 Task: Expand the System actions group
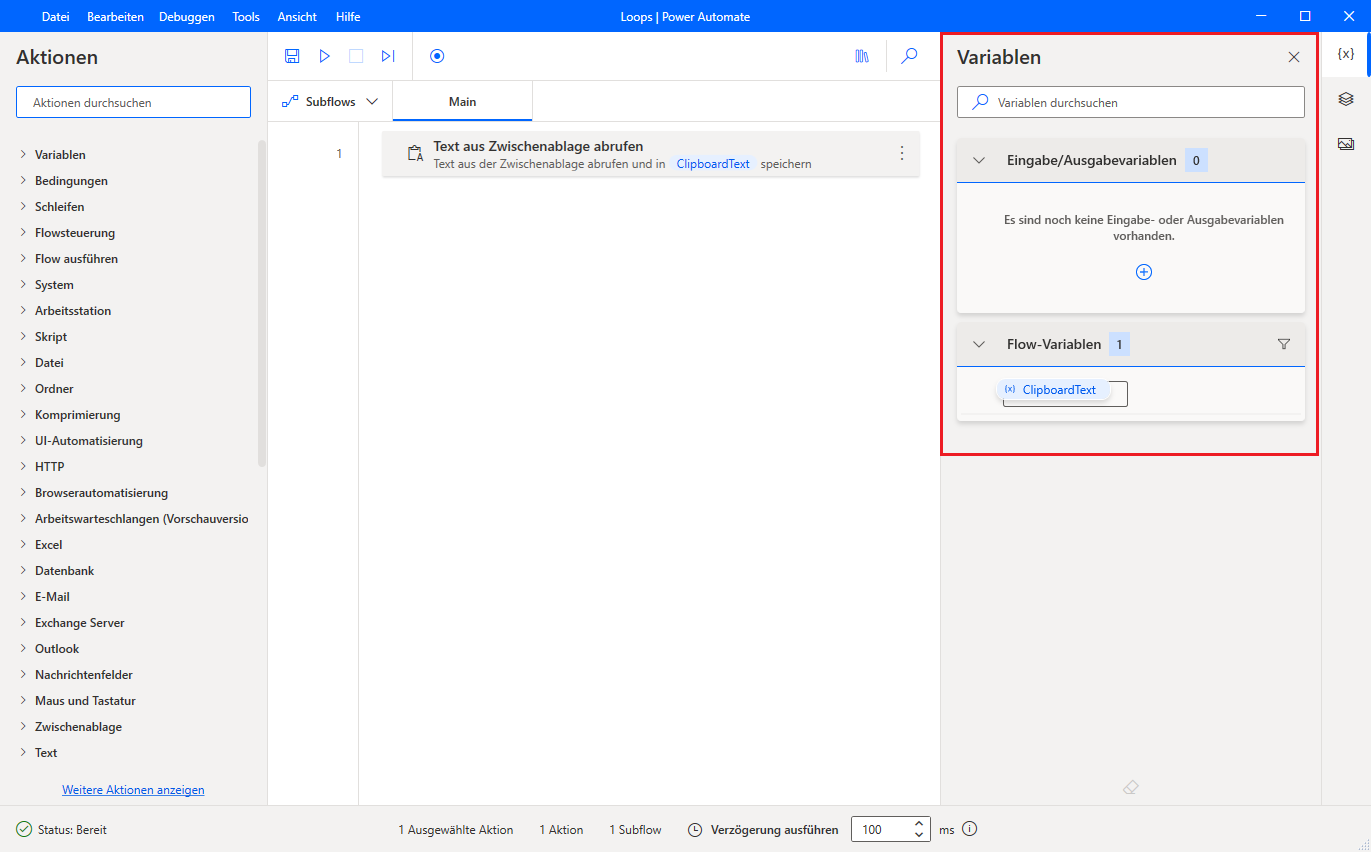pos(23,284)
